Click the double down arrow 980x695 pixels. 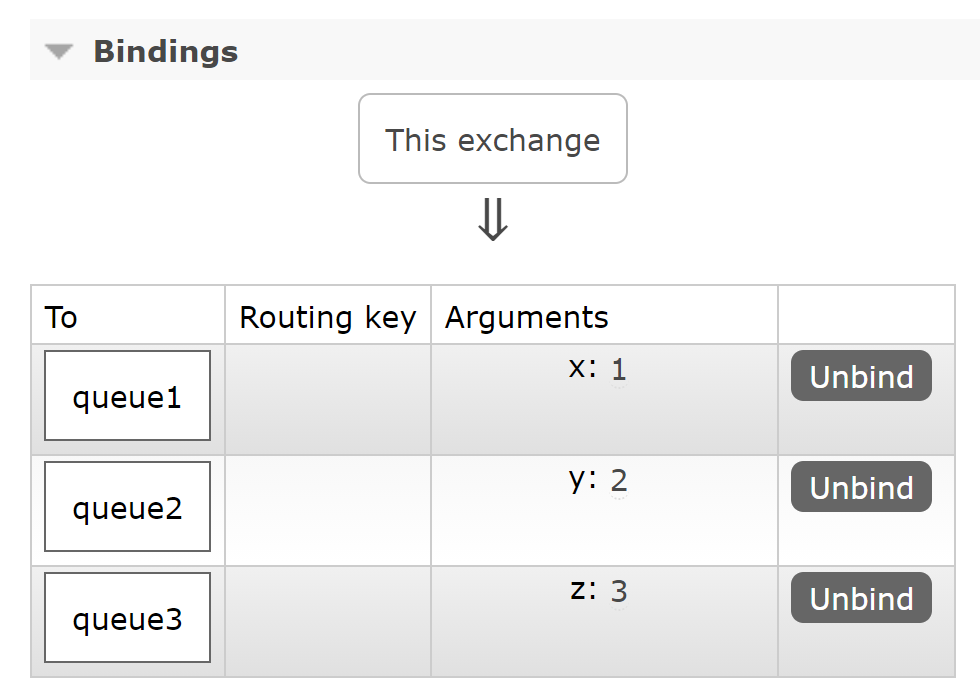click(492, 219)
